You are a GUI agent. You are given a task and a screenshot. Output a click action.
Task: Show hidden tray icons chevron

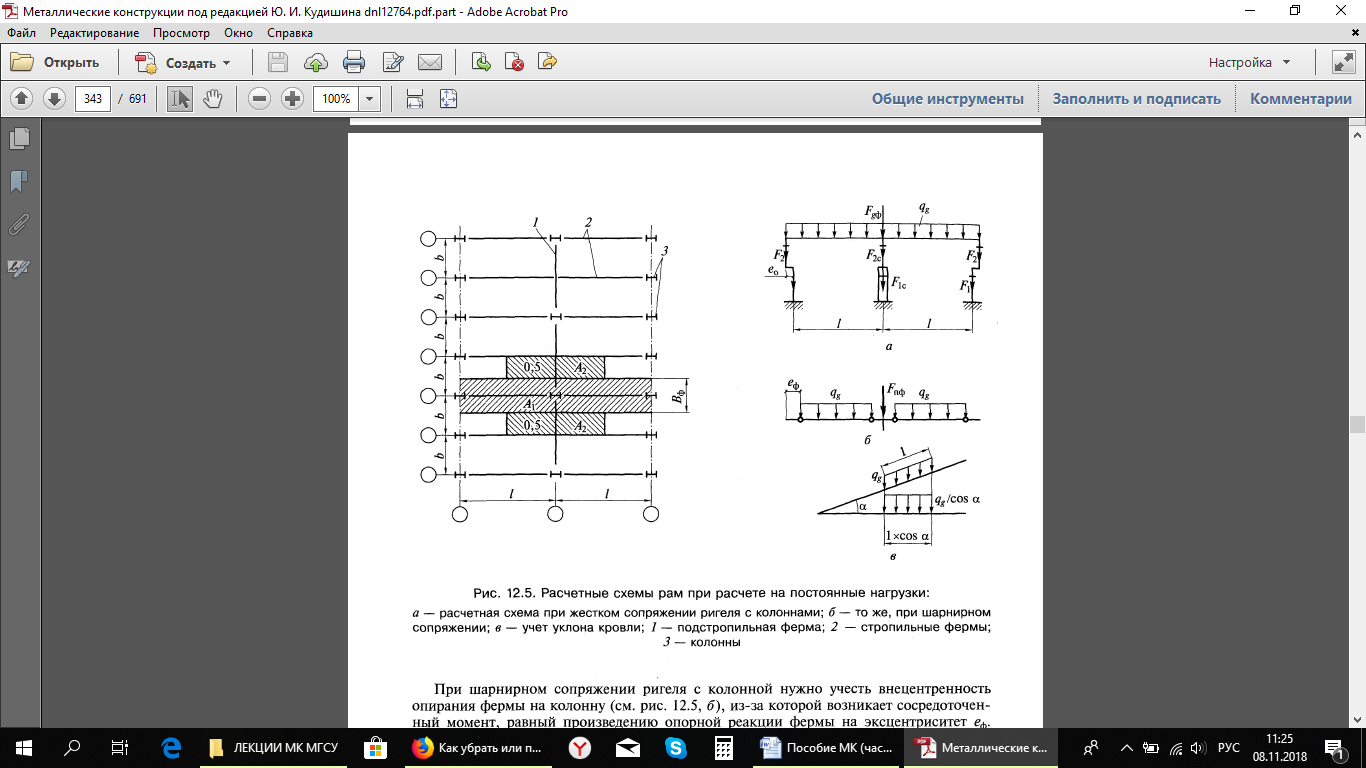click(1127, 748)
